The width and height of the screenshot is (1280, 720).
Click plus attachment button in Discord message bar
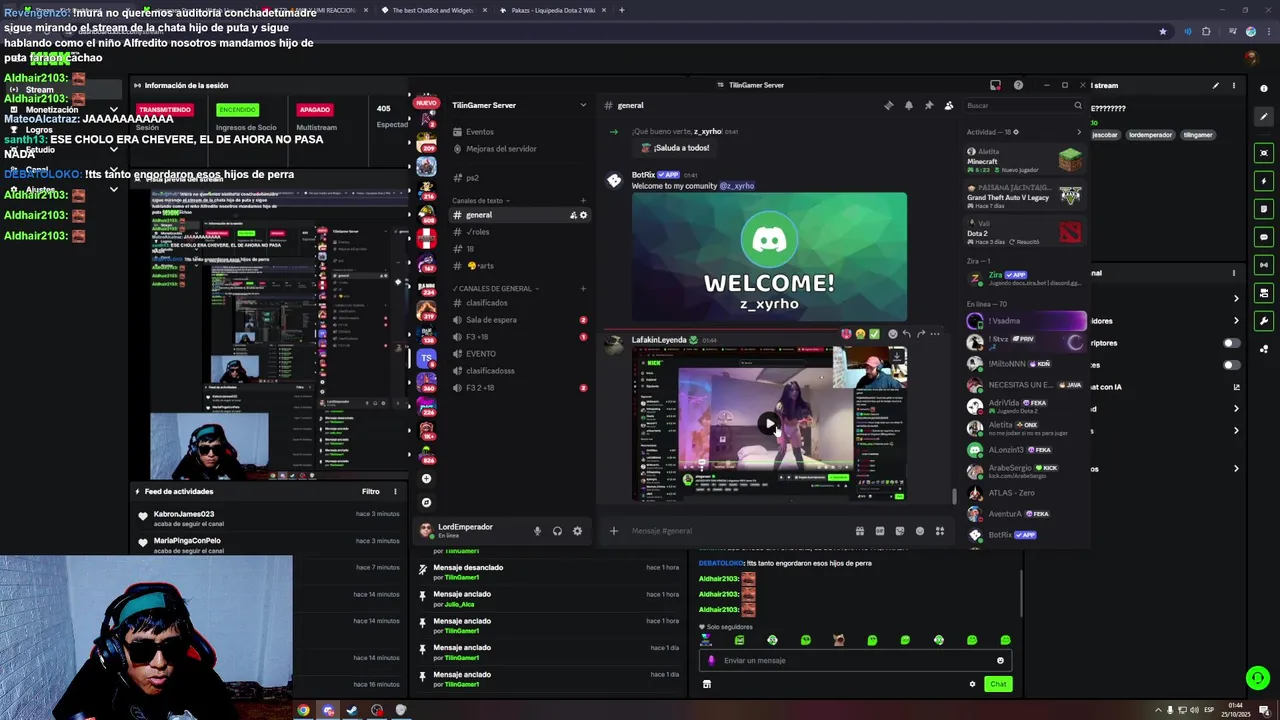(614, 531)
